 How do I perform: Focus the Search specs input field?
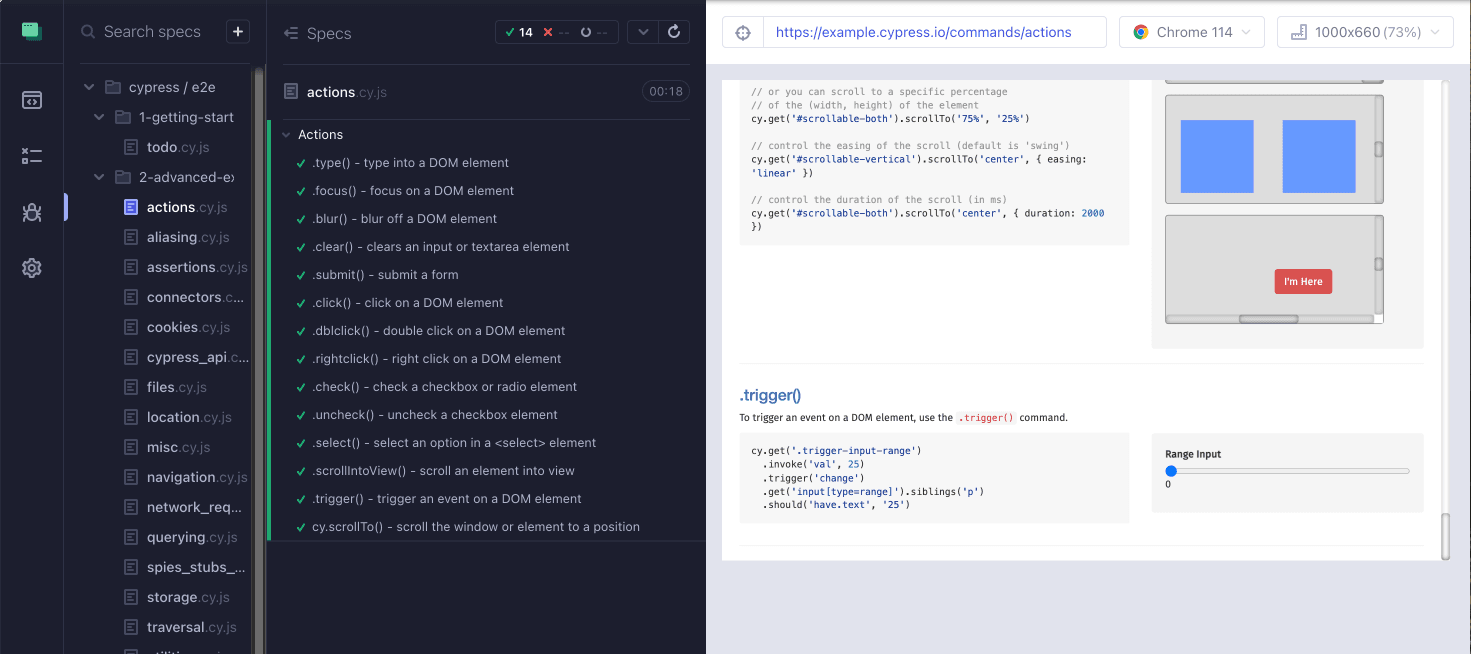152,32
